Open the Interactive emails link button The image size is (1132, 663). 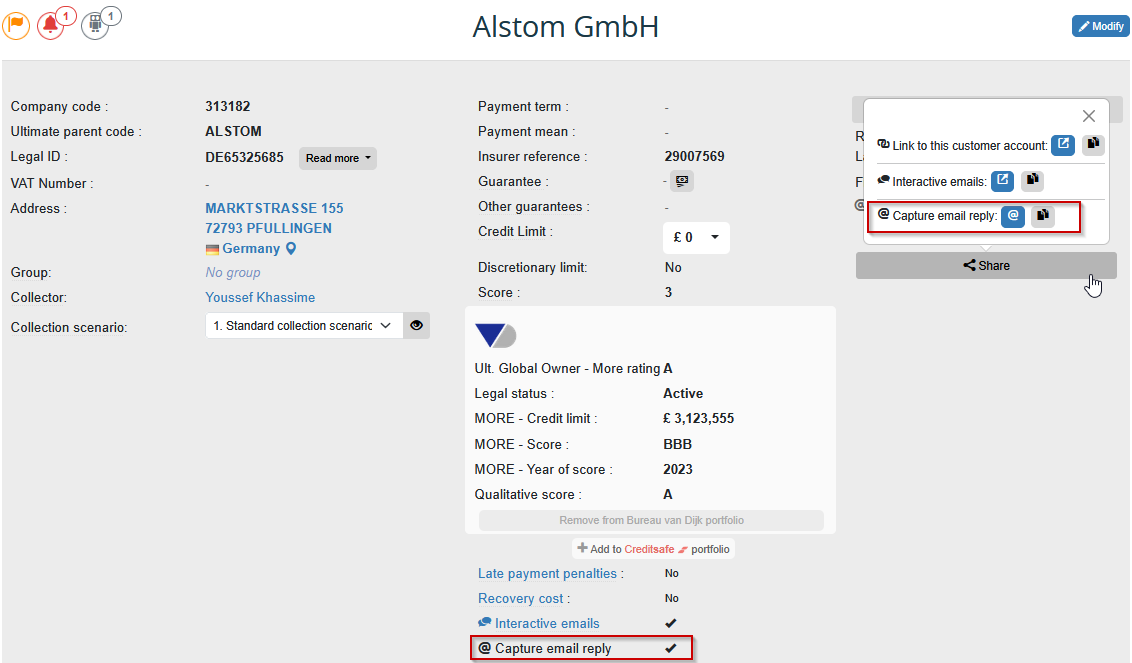point(1002,181)
